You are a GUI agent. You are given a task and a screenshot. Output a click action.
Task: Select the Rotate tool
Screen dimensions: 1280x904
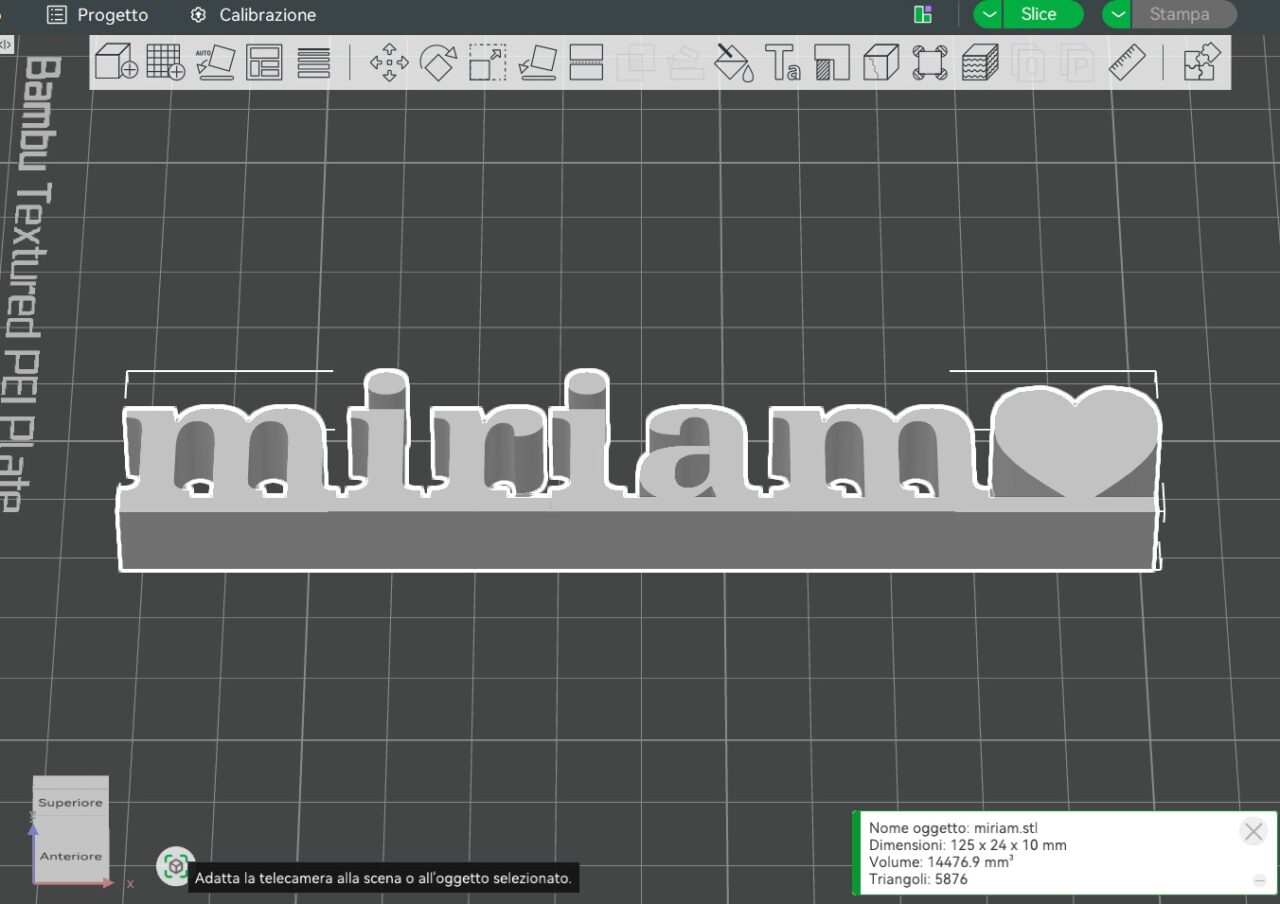pos(438,62)
